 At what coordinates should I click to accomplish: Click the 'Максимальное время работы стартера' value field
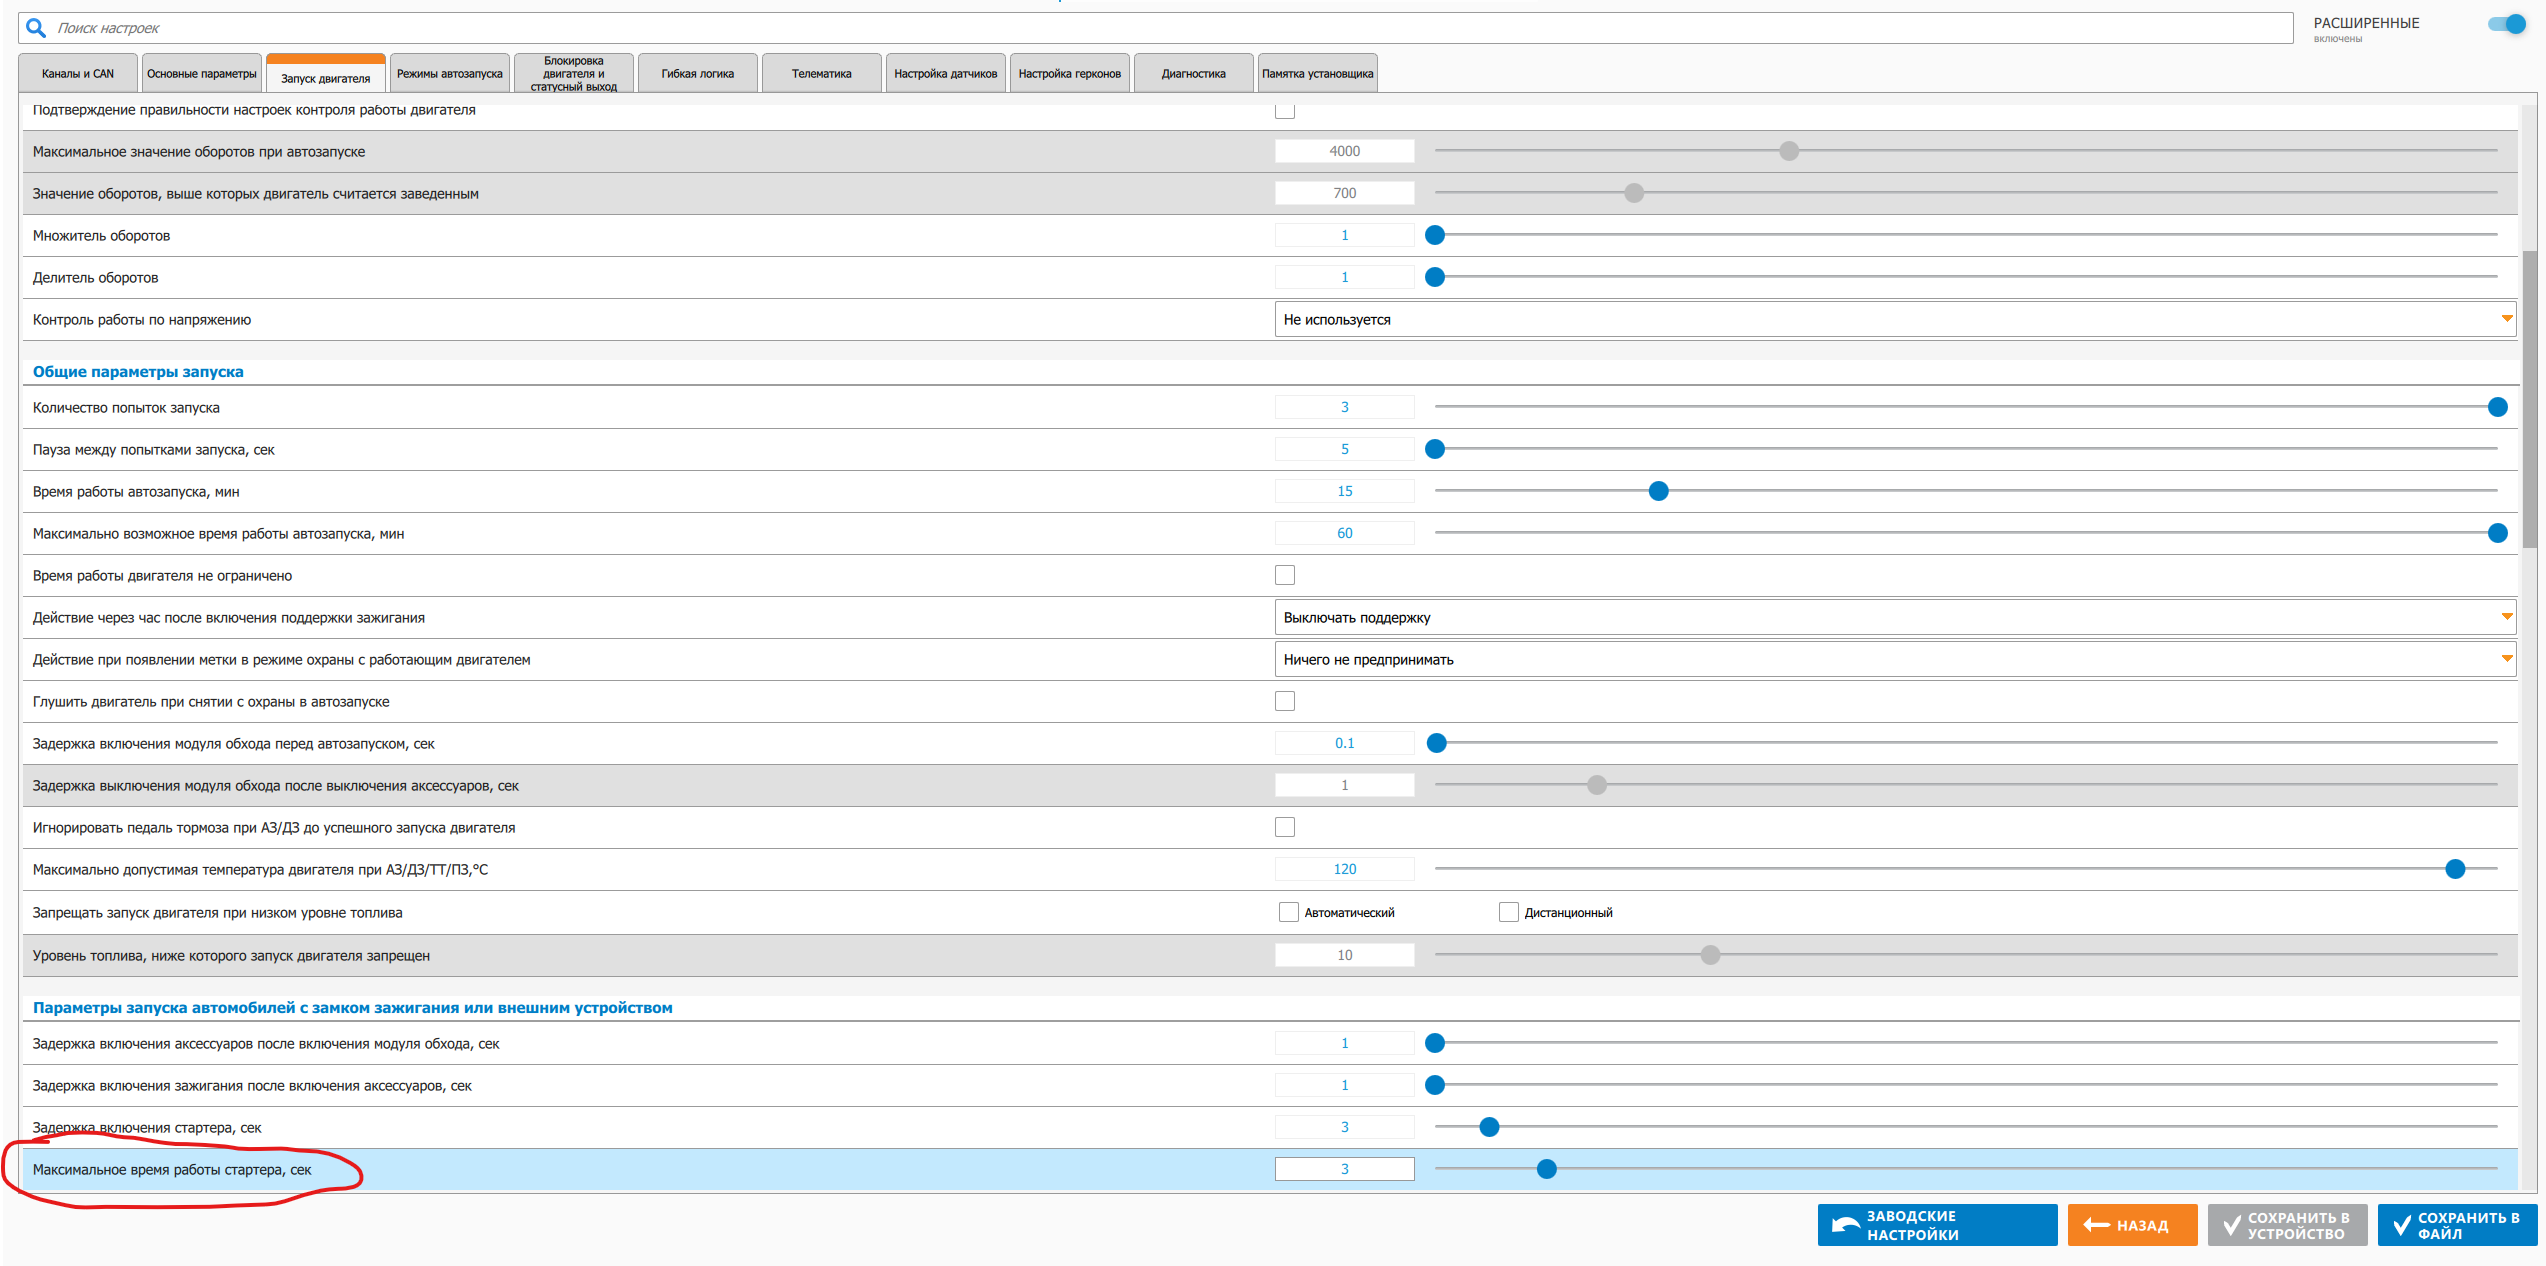point(1345,1169)
